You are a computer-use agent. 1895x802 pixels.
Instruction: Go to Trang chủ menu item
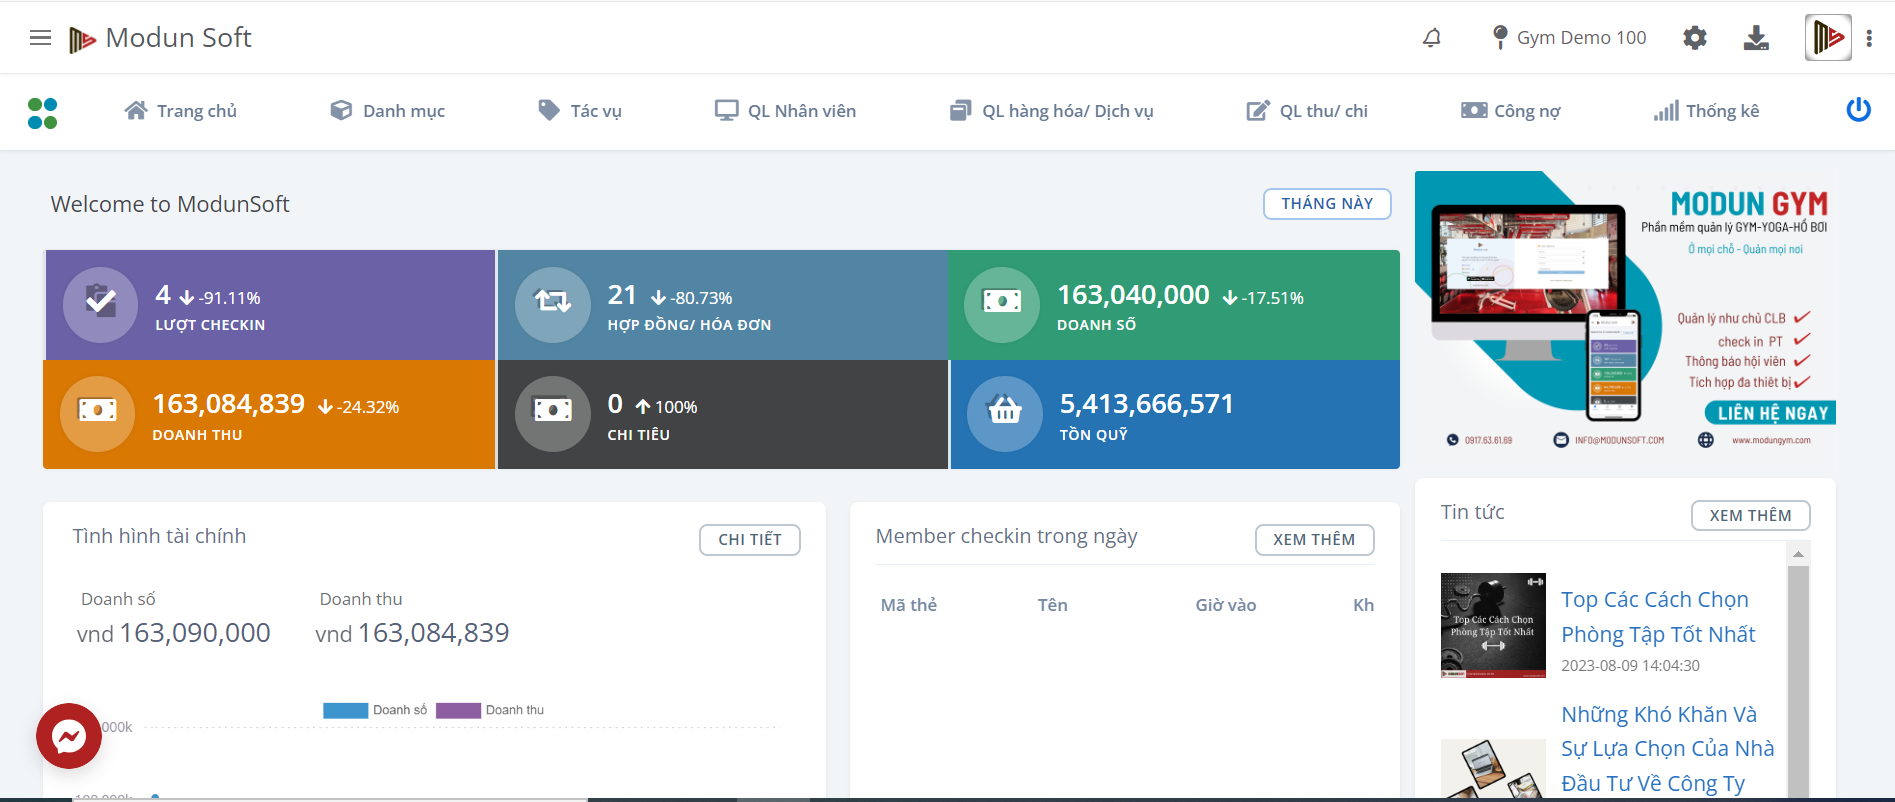[x=181, y=111]
